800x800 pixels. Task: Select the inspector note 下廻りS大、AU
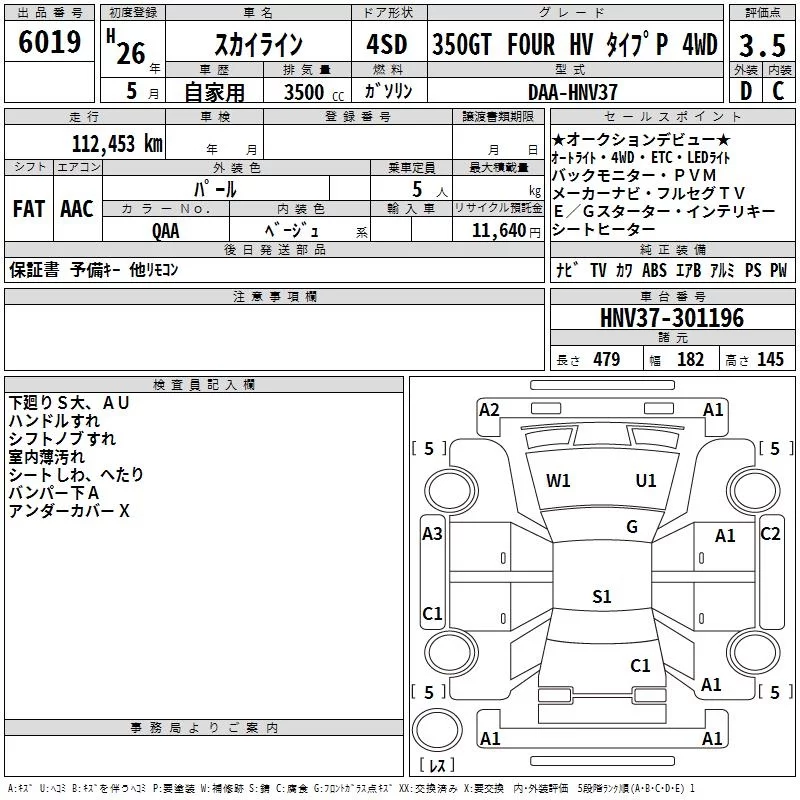coord(69,403)
